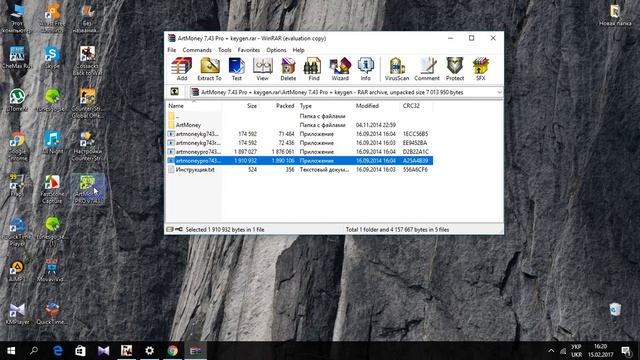Open Action Center notifications icon

coord(626,351)
